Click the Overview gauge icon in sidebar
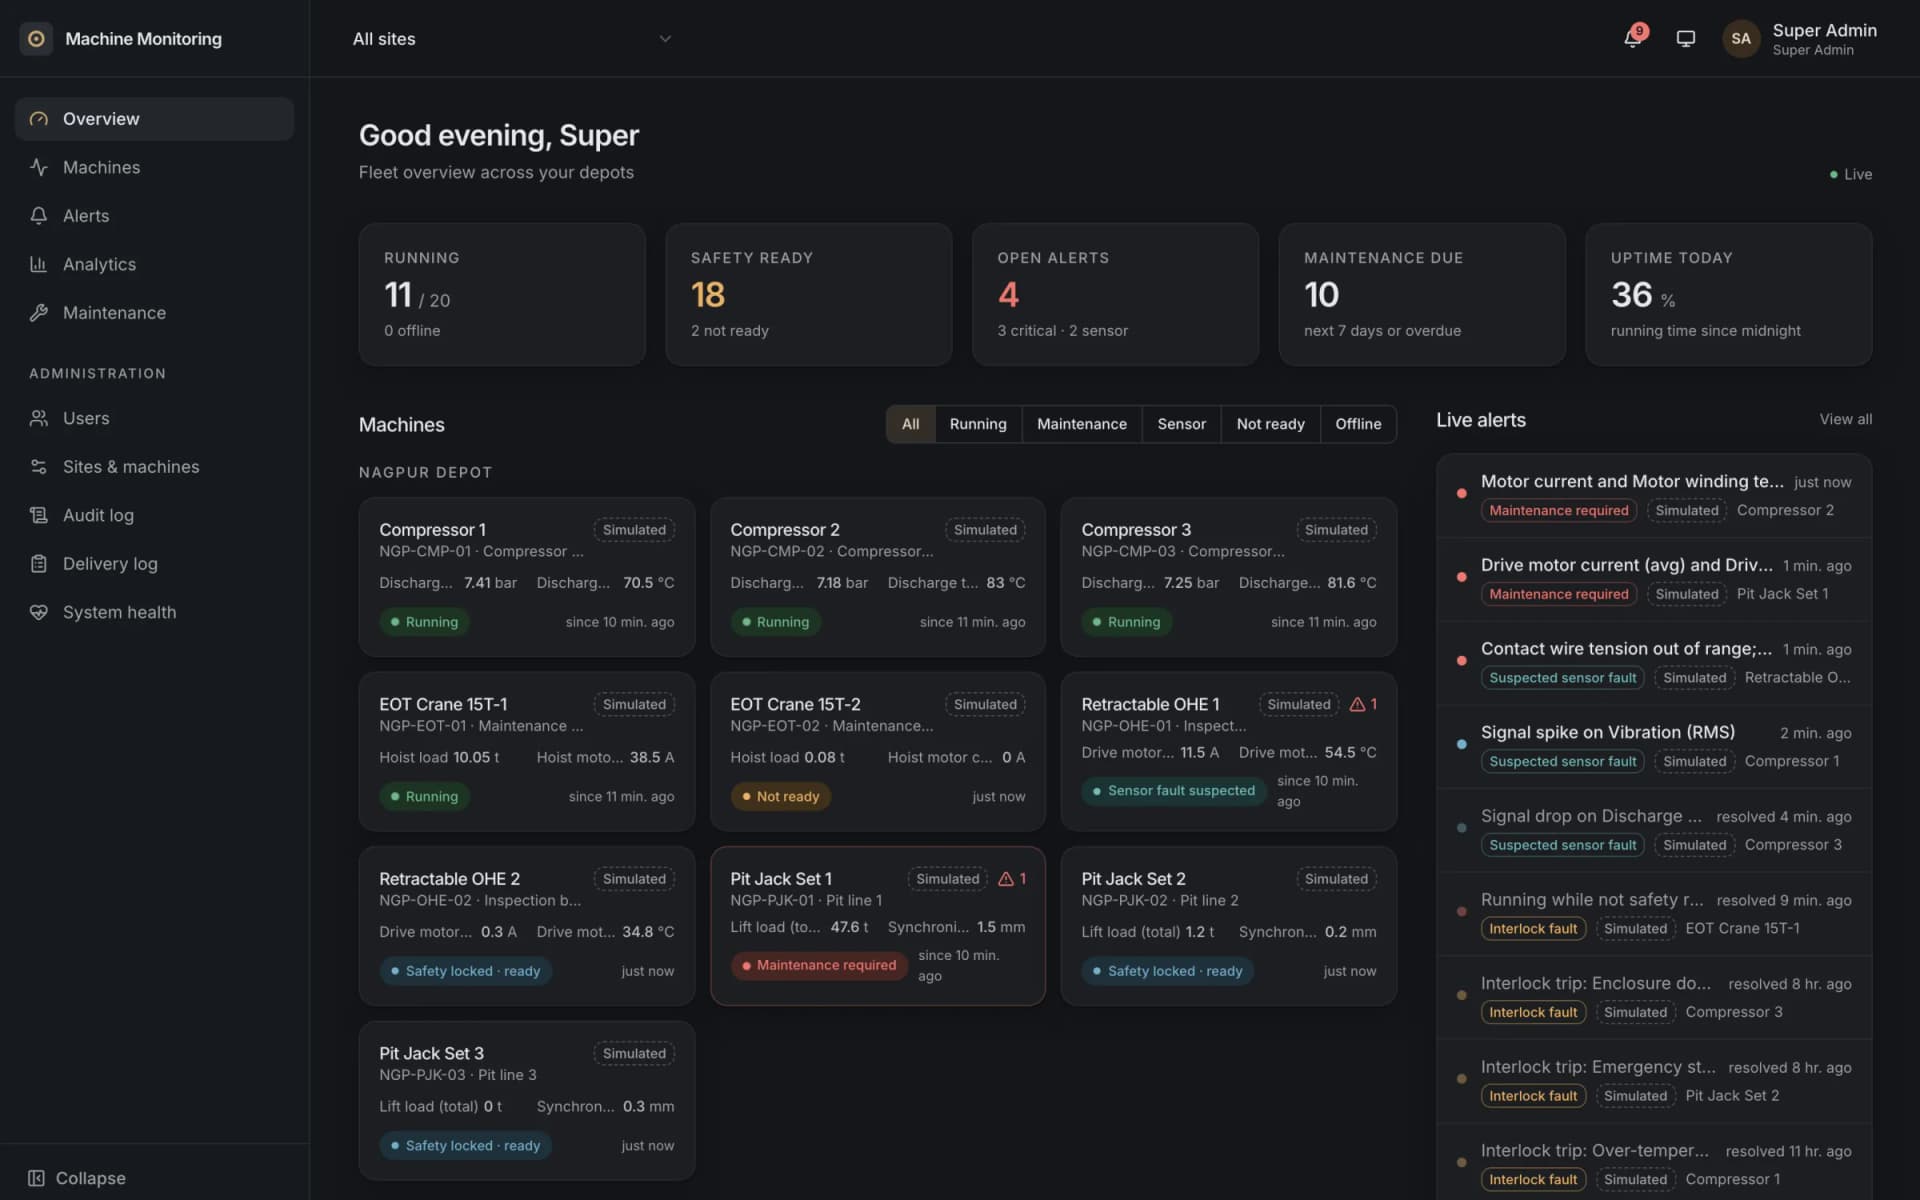Viewport: 1920px width, 1200px height. [x=39, y=119]
